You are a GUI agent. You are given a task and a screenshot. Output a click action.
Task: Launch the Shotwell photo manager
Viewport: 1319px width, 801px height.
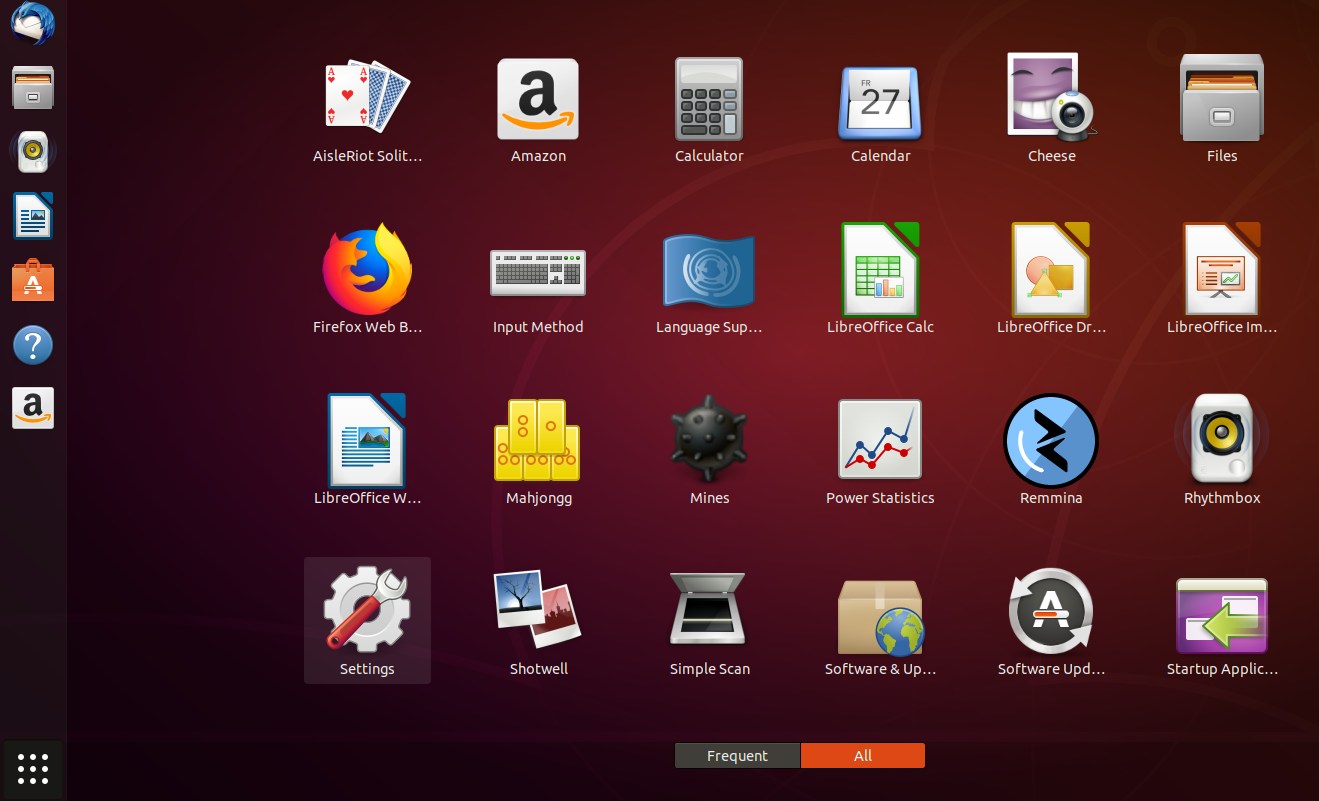(x=538, y=621)
